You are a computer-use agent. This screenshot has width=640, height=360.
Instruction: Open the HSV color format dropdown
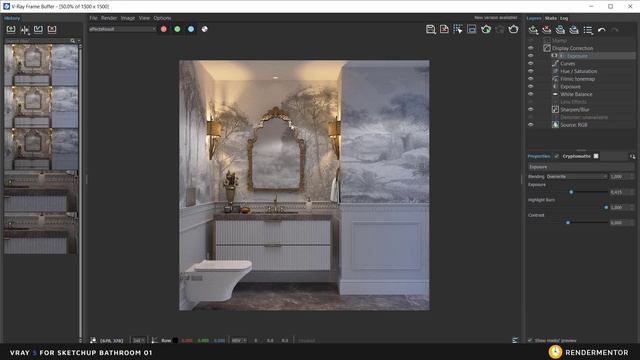coord(238,340)
